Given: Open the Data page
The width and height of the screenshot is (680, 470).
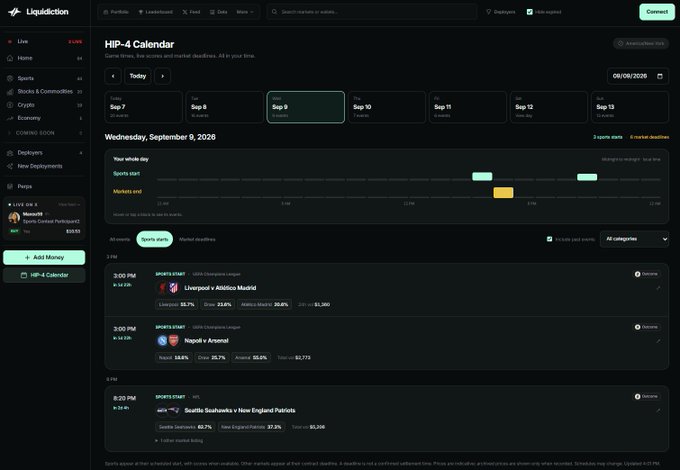Looking at the screenshot, I should click(219, 12).
